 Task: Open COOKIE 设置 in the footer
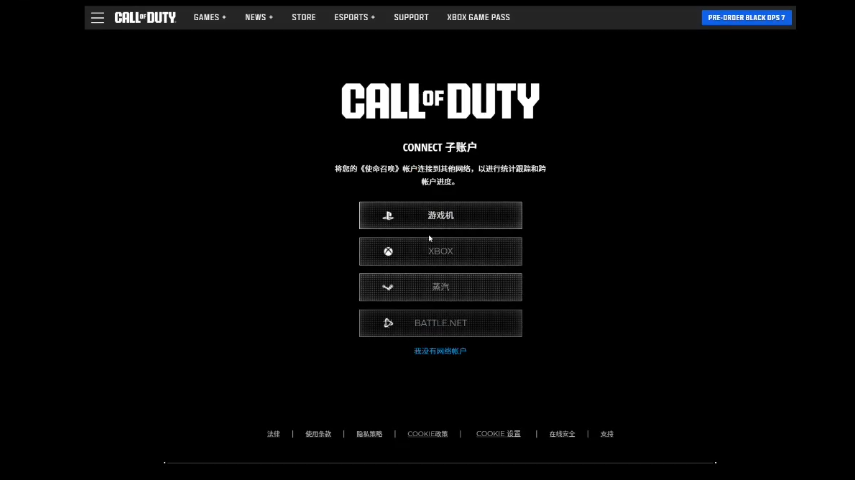[498, 434]
